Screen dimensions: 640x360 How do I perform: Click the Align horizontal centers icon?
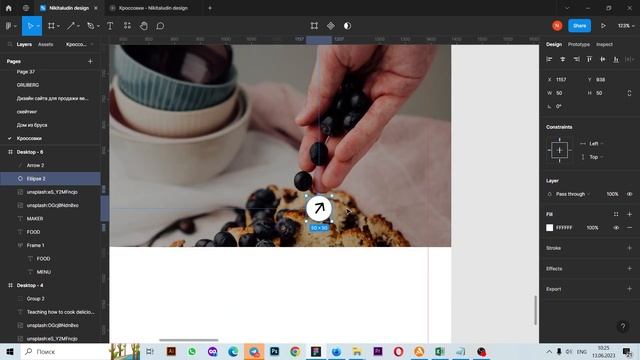click(x=562, y=60)
